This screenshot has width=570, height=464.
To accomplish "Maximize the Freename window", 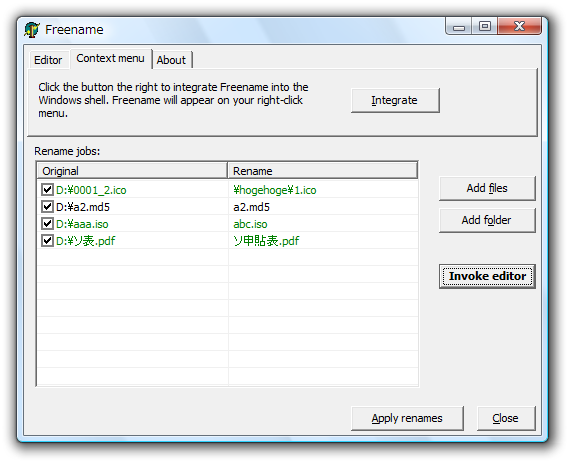I will pyautogui.click(x=485, y=27).
